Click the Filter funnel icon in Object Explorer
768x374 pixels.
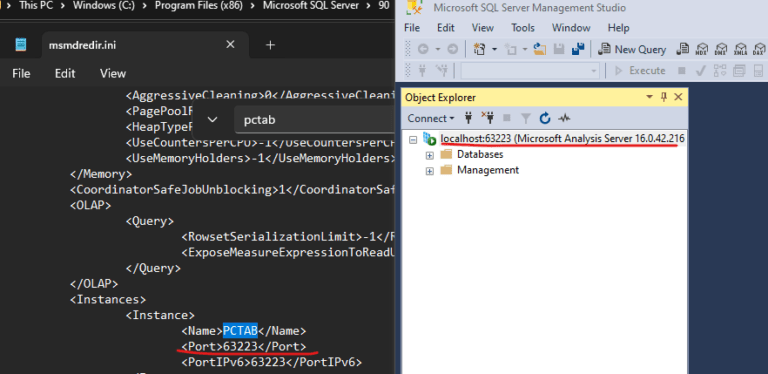coord(526,118)
